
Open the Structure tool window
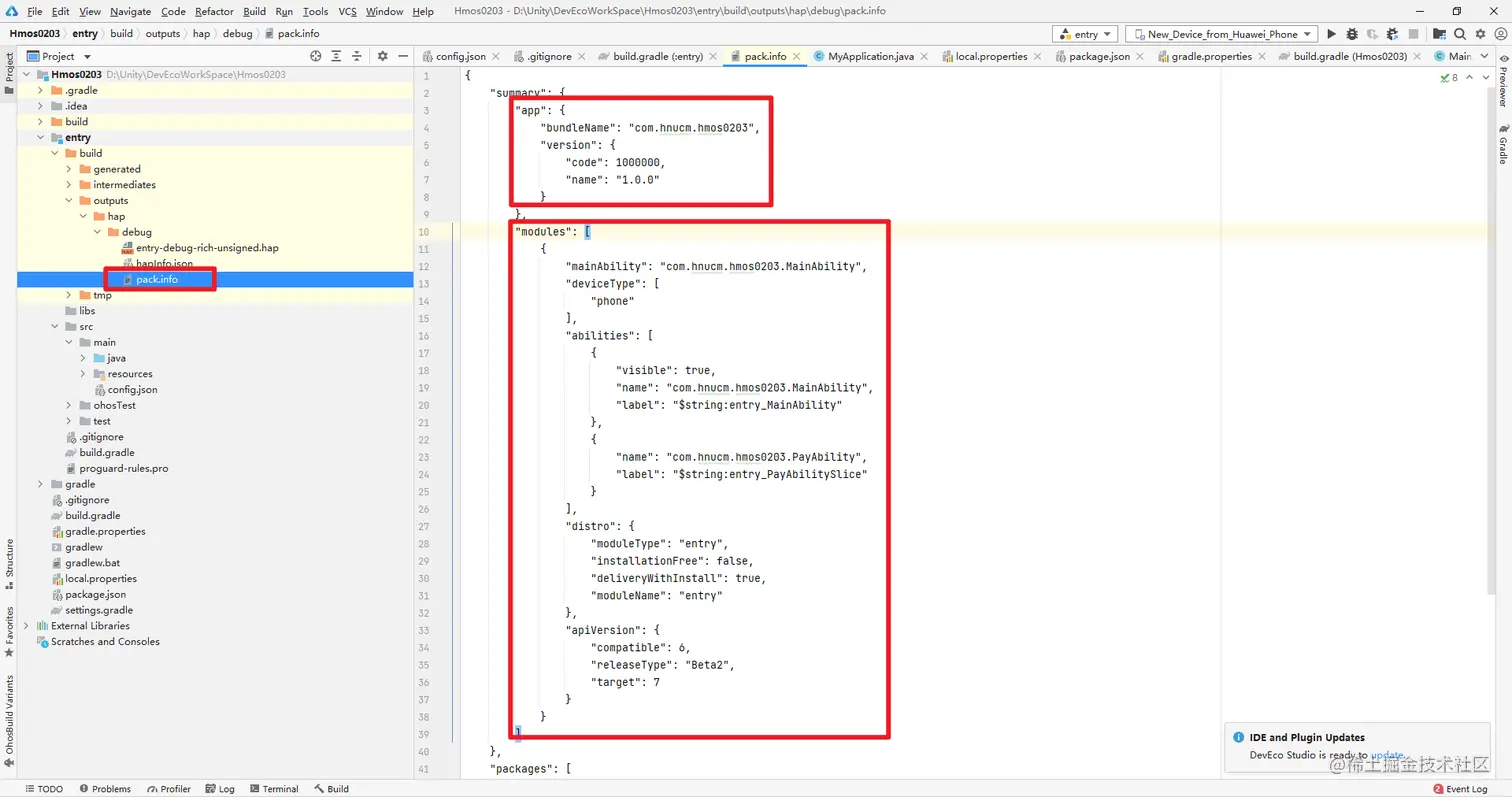pos(9,565)
